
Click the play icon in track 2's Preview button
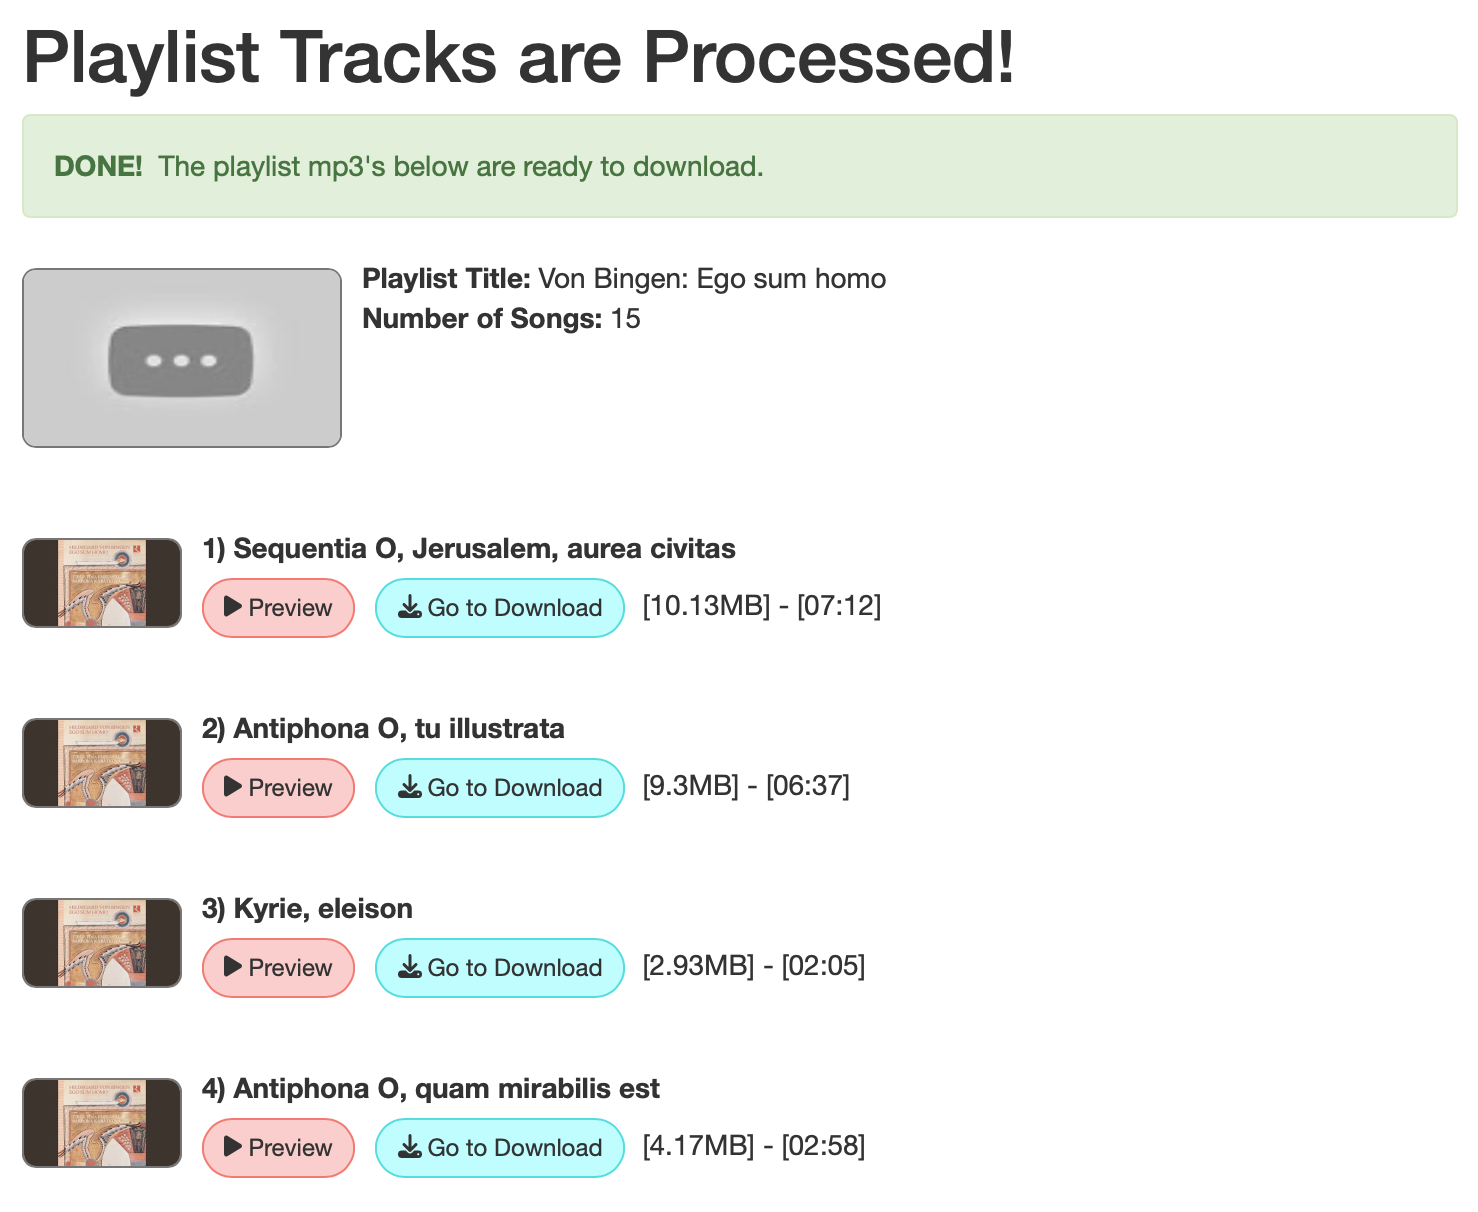[x=232, y=787]
